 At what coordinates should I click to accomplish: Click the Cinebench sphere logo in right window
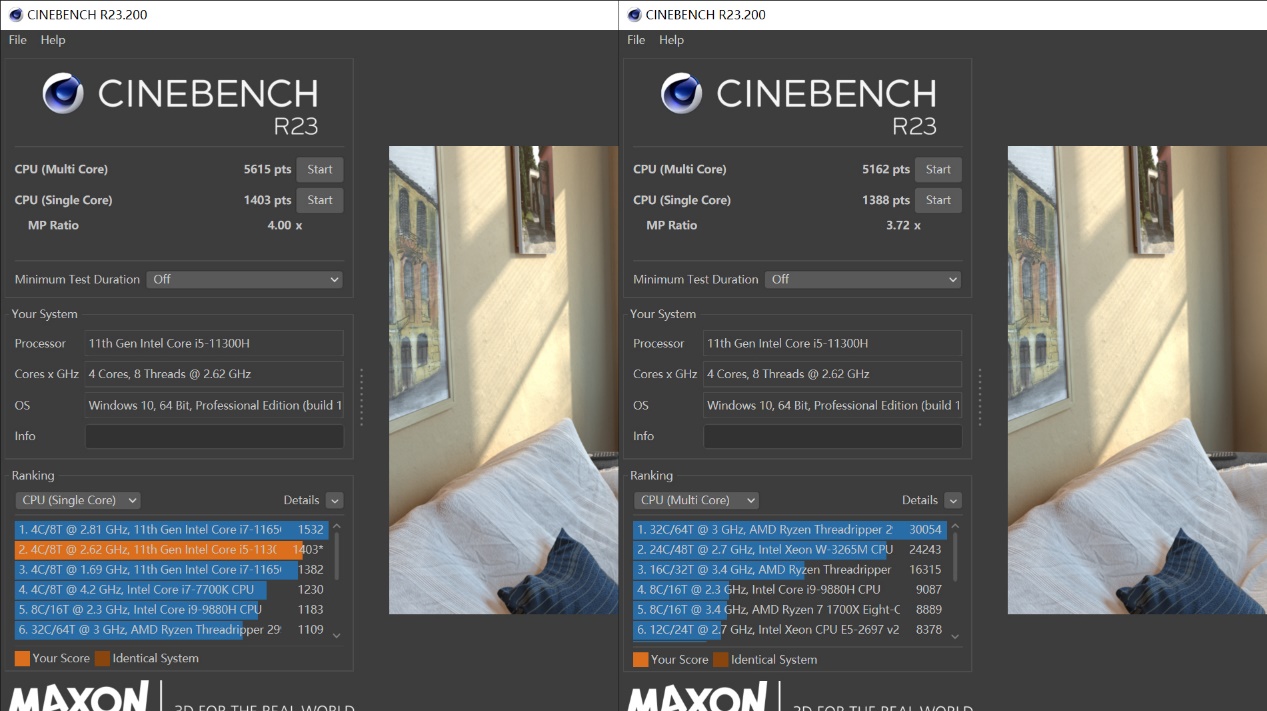click(681, 93)
